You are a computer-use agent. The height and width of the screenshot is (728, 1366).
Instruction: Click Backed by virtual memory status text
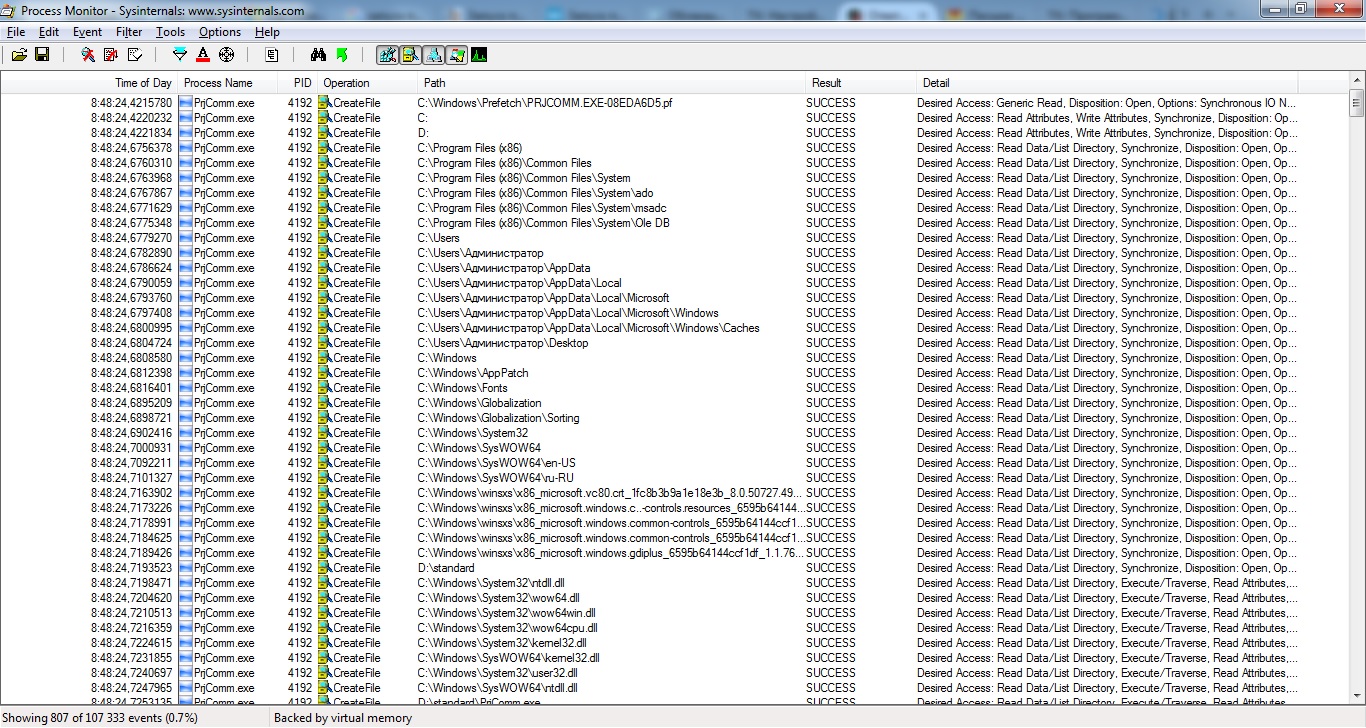point(343,718)
